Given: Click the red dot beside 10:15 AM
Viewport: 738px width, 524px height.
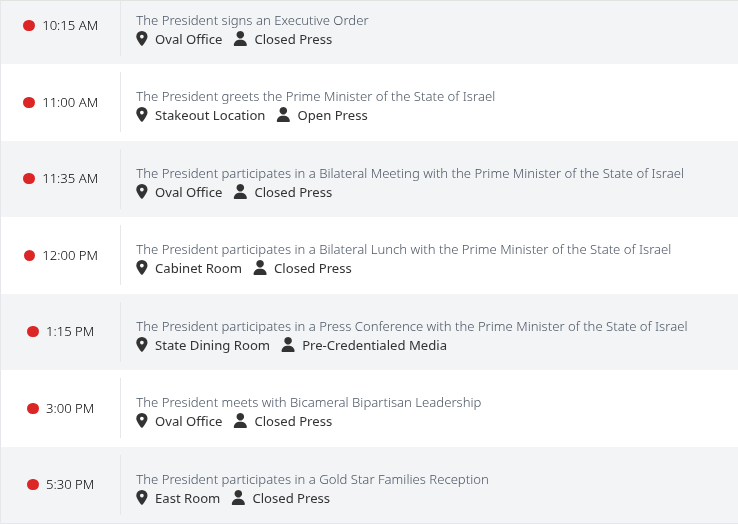Looking at the screenshot, I should pos(29,25).
